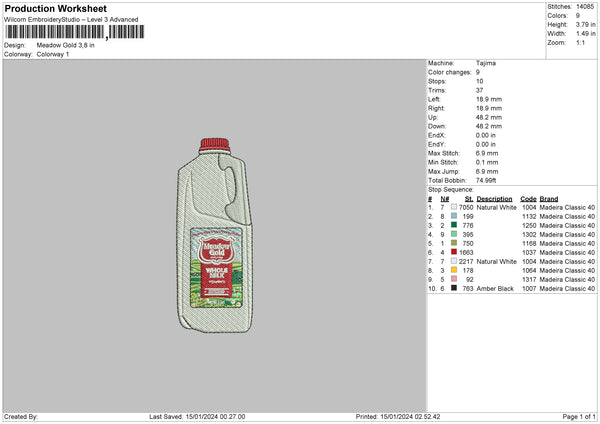Click the 'Down:' label
Viewport: 600px width, 424px height.
437,126
